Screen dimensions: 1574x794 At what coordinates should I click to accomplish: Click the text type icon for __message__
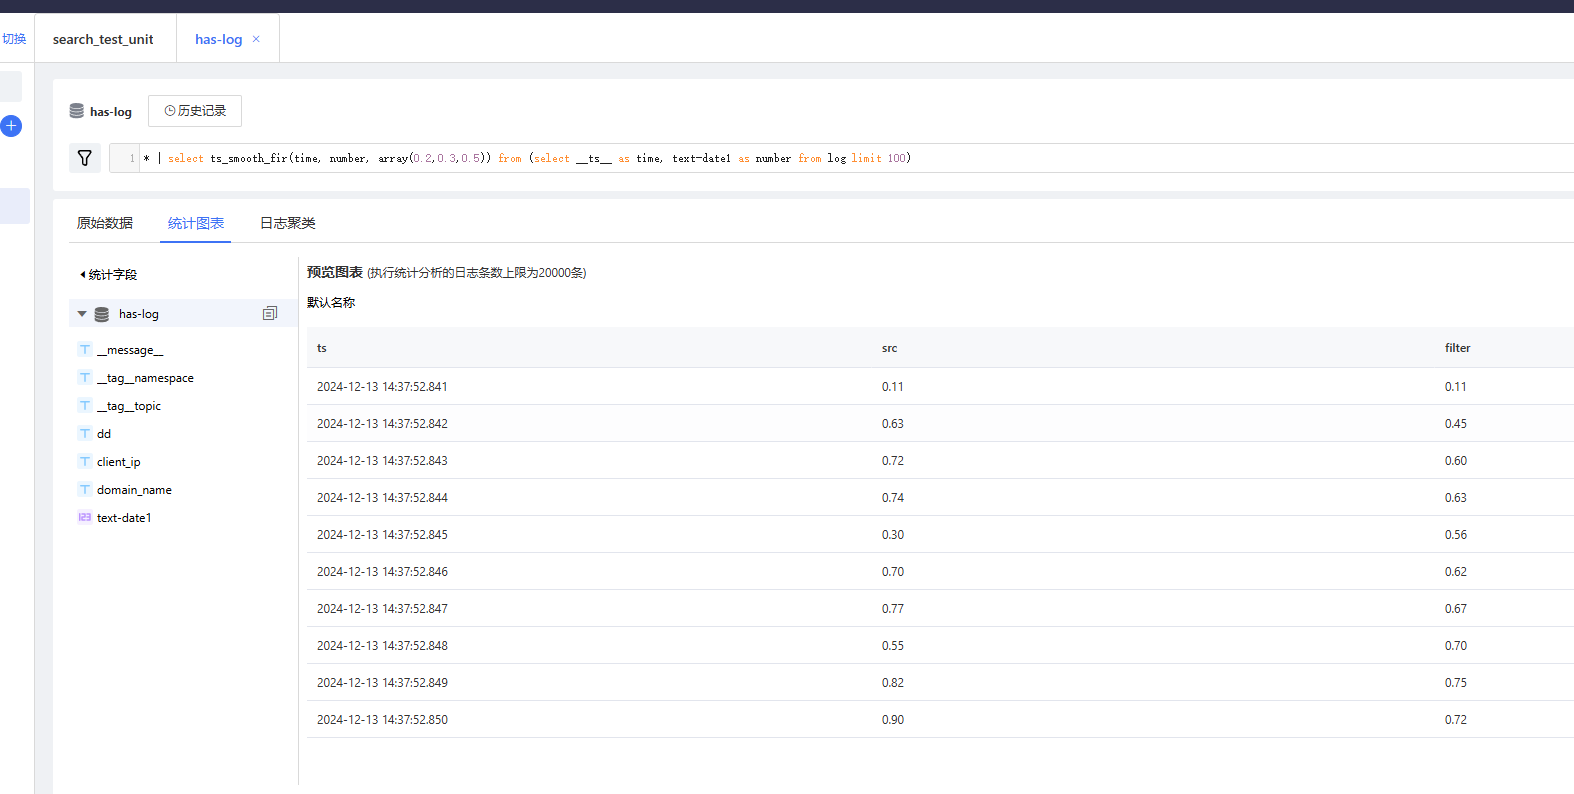[85, 350]
